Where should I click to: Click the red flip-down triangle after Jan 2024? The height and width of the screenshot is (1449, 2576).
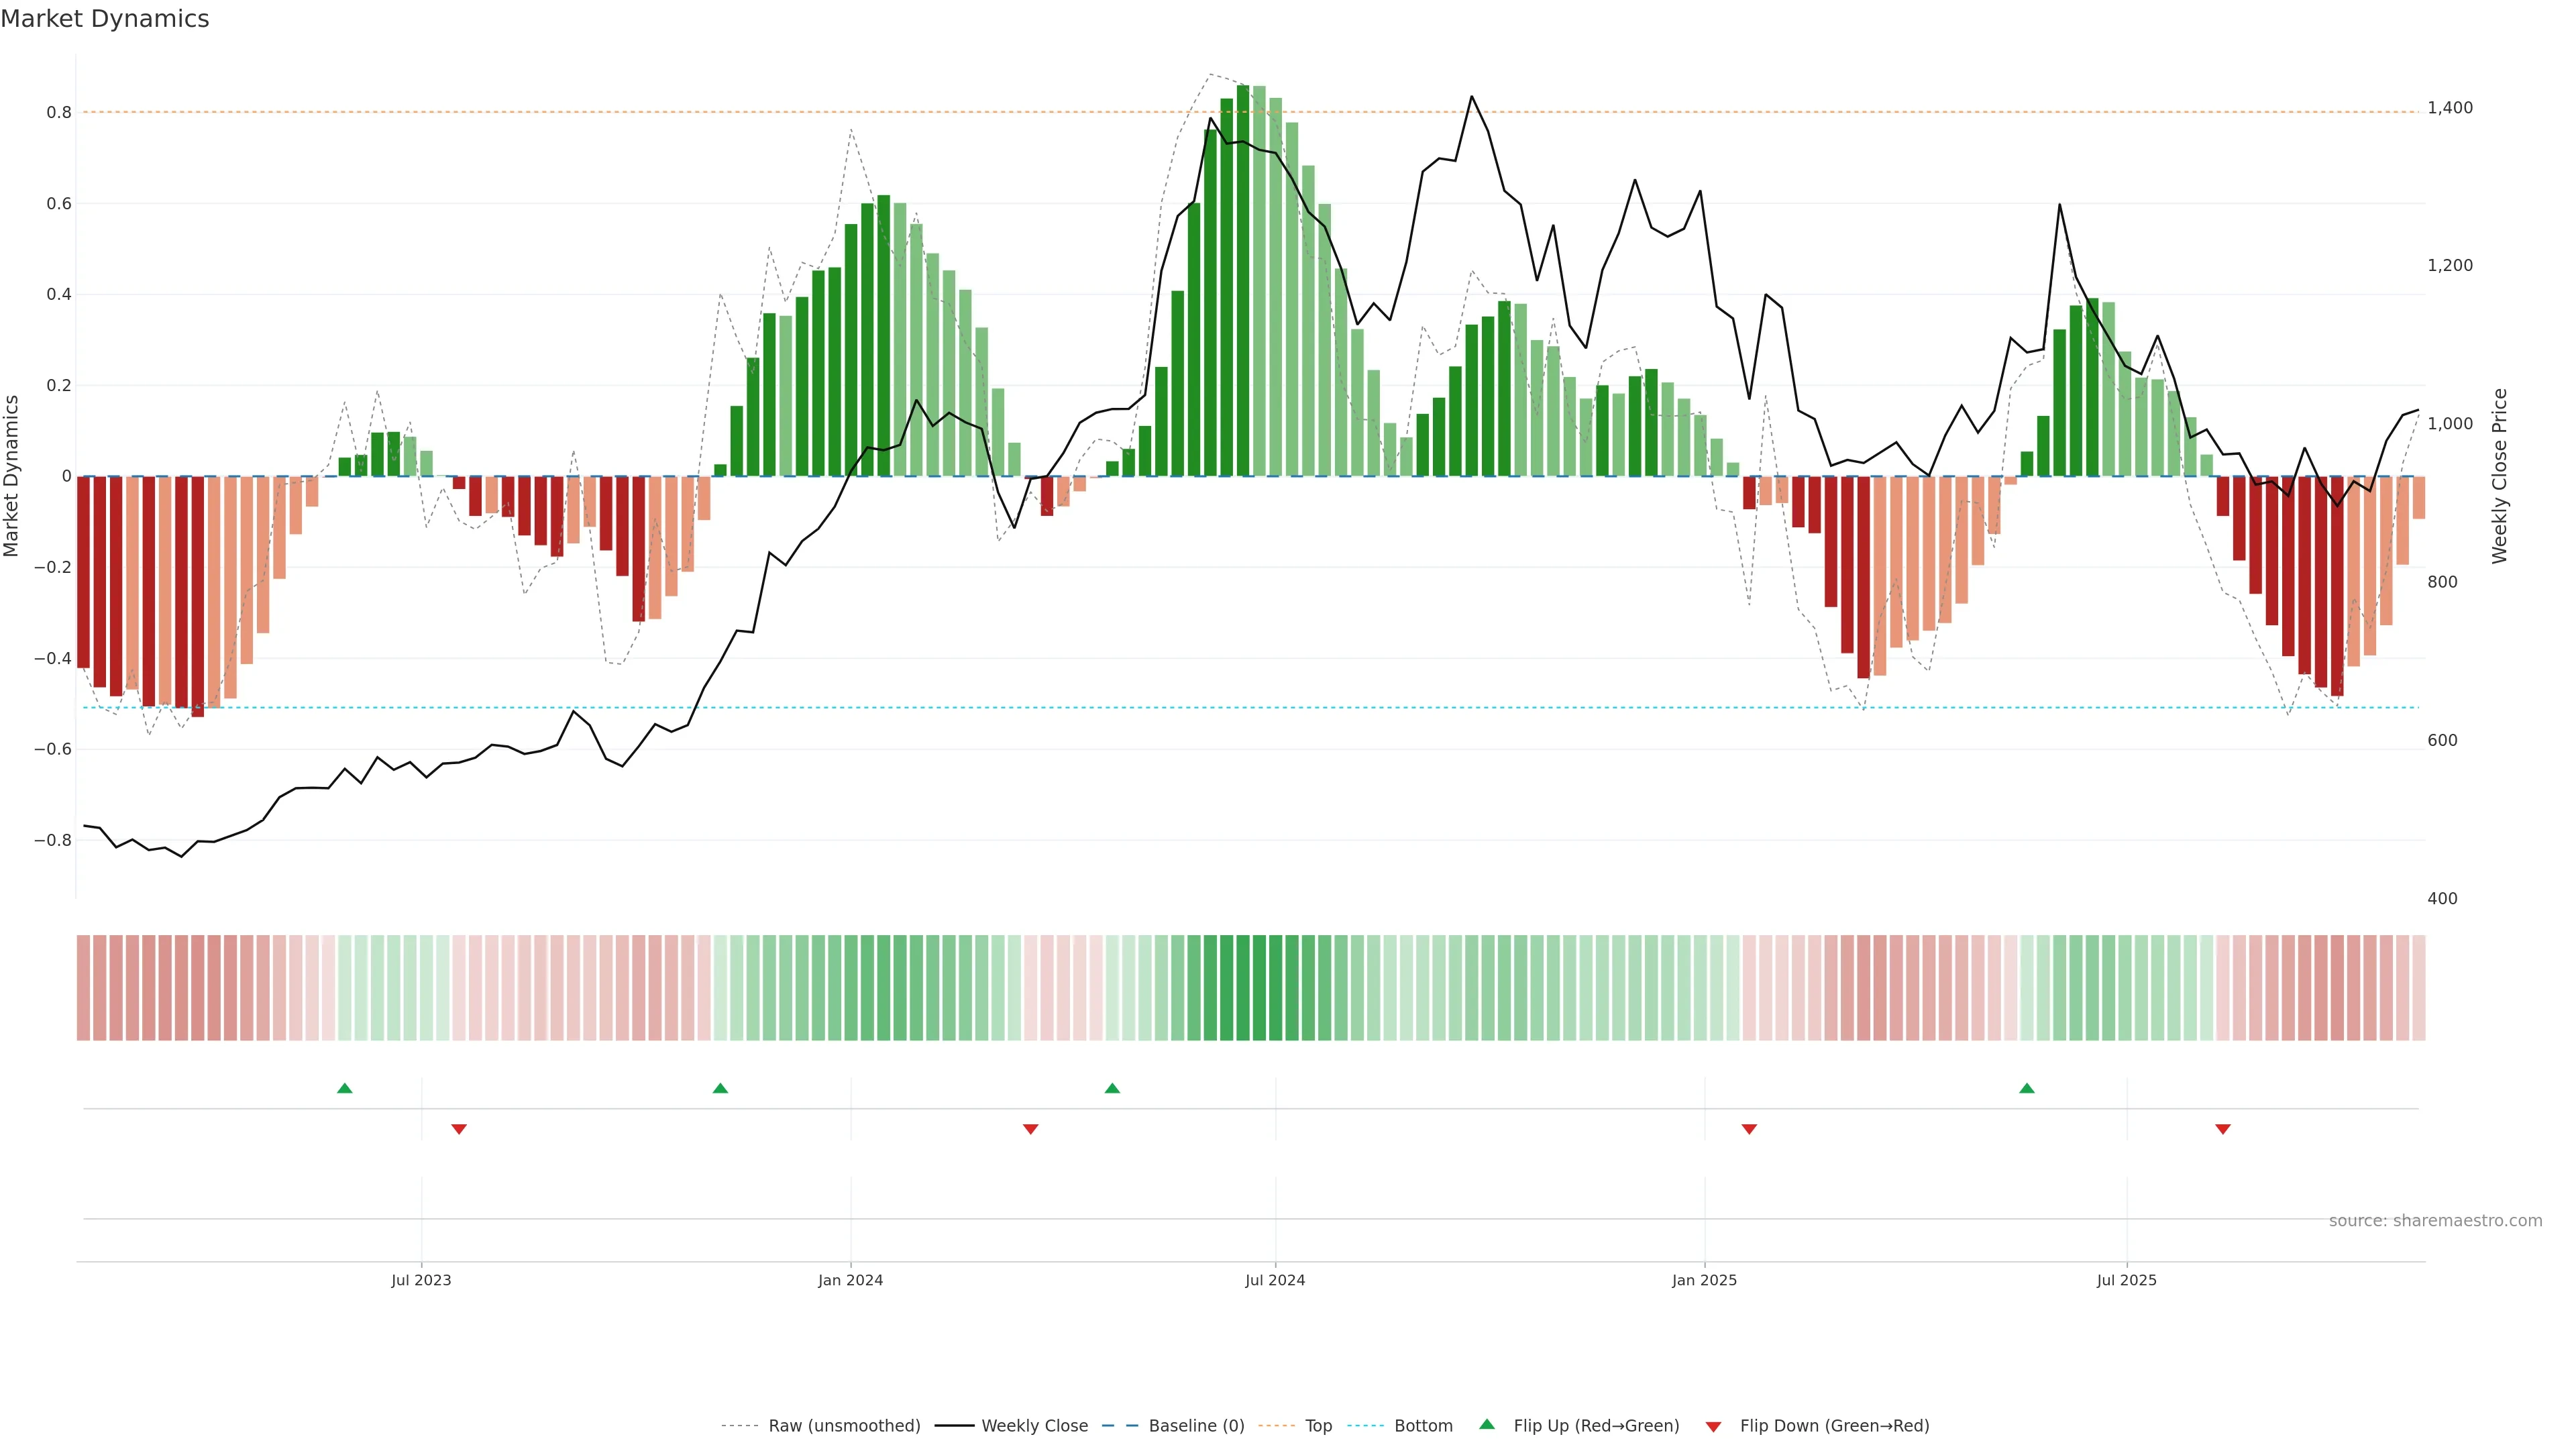coord(1031,1129)
